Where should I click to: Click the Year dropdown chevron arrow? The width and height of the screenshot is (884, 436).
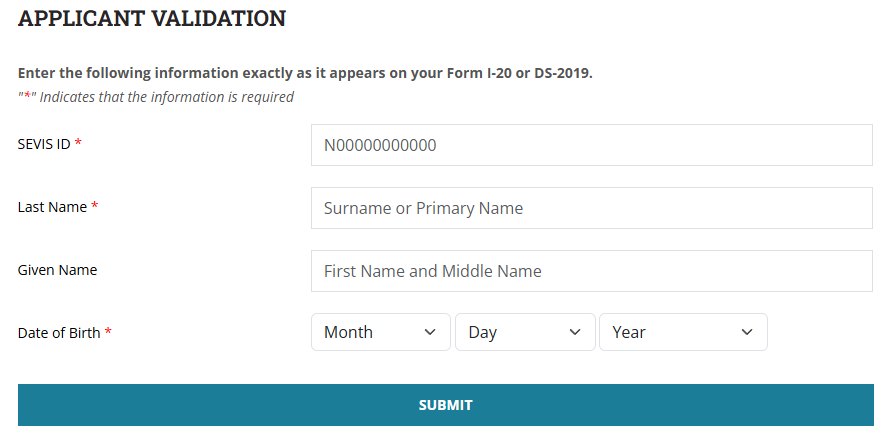(x=747, y=332)
